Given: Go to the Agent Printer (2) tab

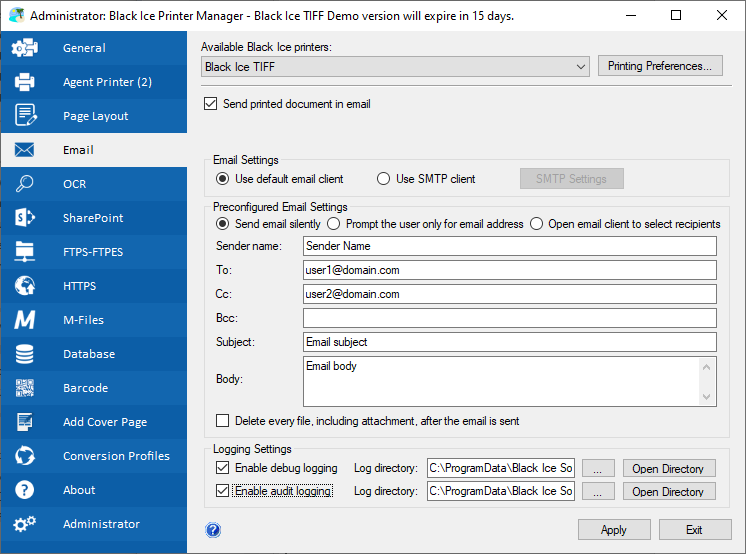Looking at the screenshot, I should 94,82.
